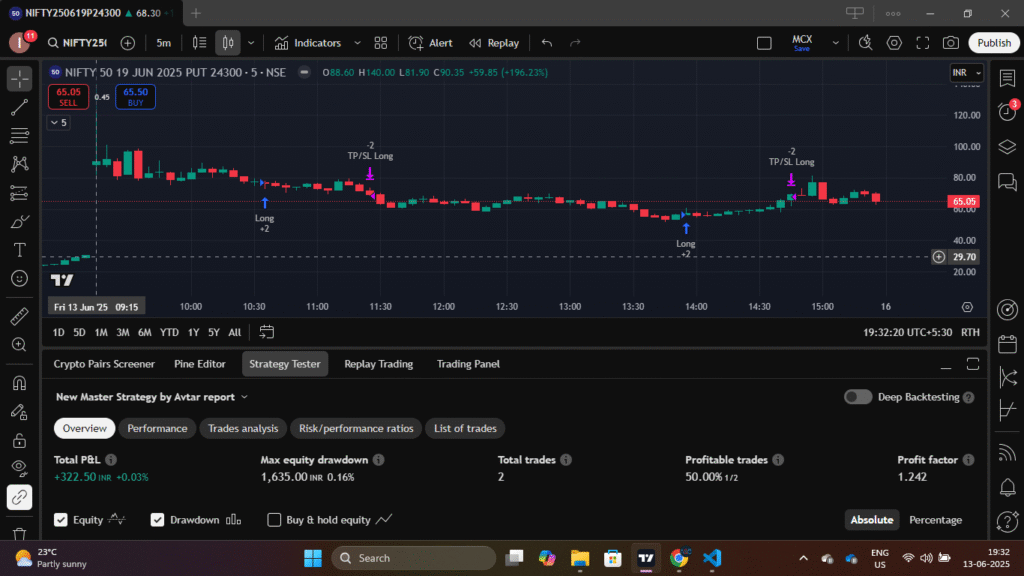1024x576 pixels.
Task: Select the brush drawing tool
Action: tap(20, 222)
